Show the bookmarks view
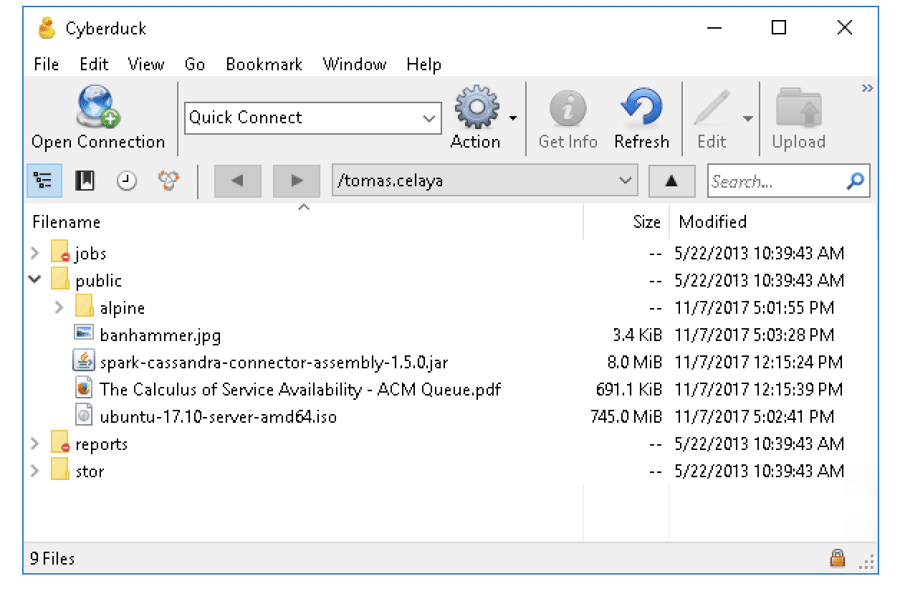This screenshot has height=599, width=900. pos(85,181)
